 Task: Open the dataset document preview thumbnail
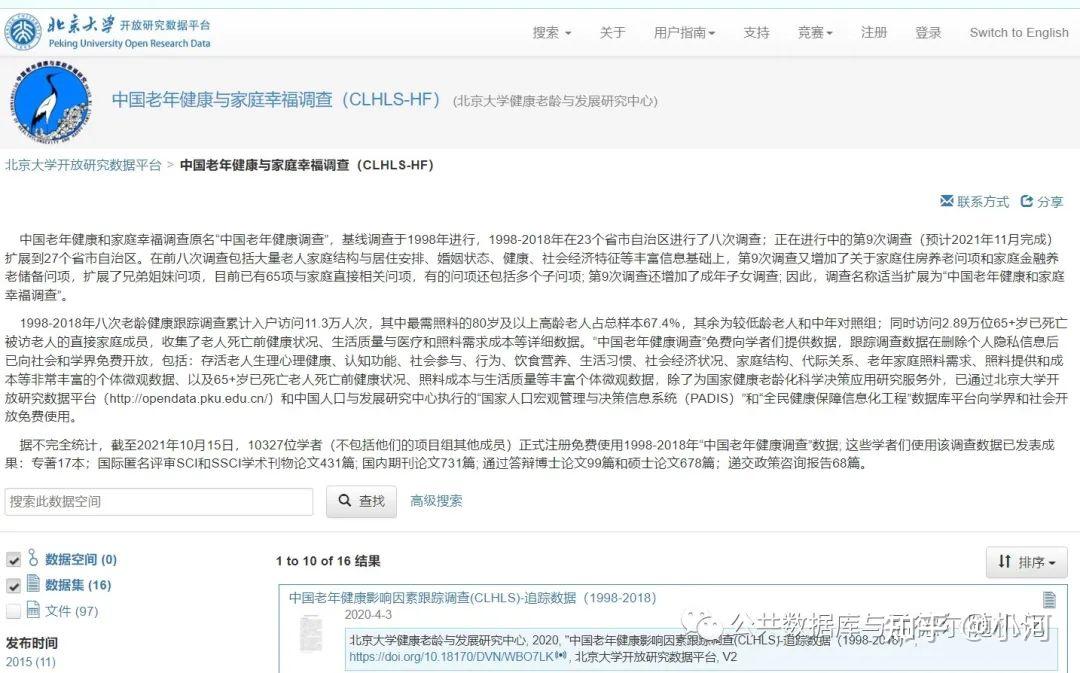tap(311, 633)
